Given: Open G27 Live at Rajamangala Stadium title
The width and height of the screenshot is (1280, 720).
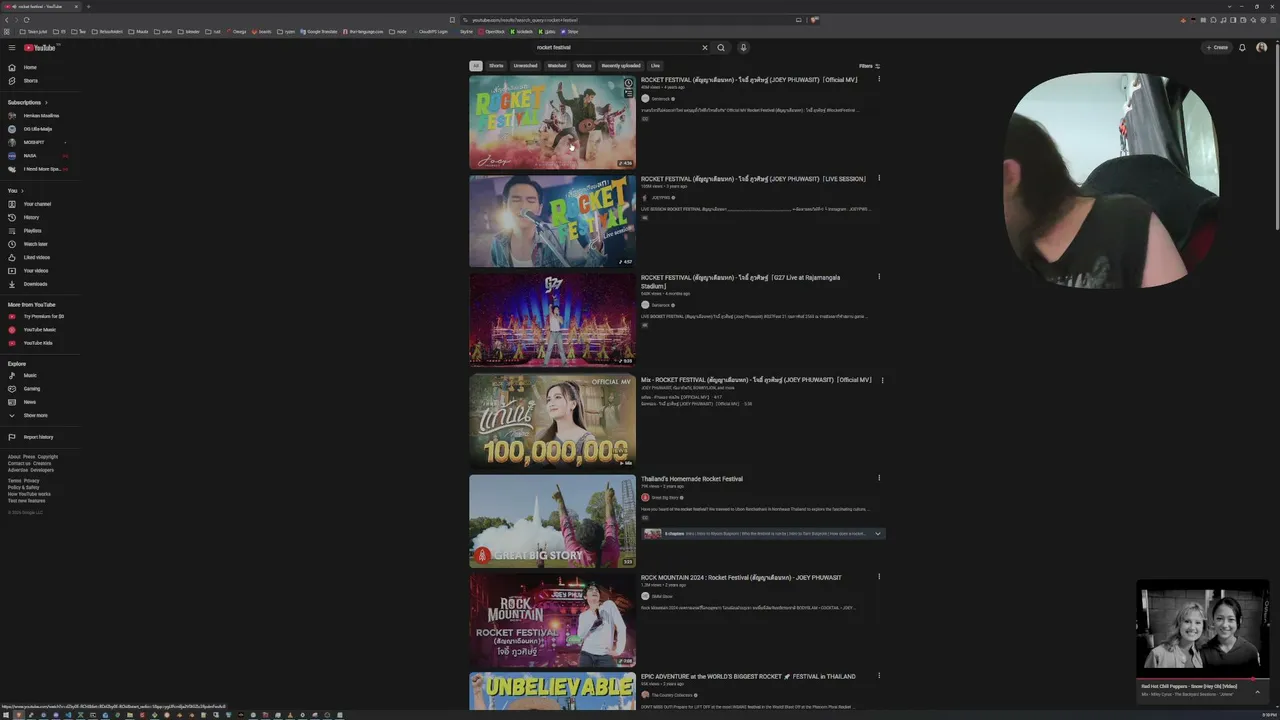Looking at the screenshot, I should tap(740, 281).
